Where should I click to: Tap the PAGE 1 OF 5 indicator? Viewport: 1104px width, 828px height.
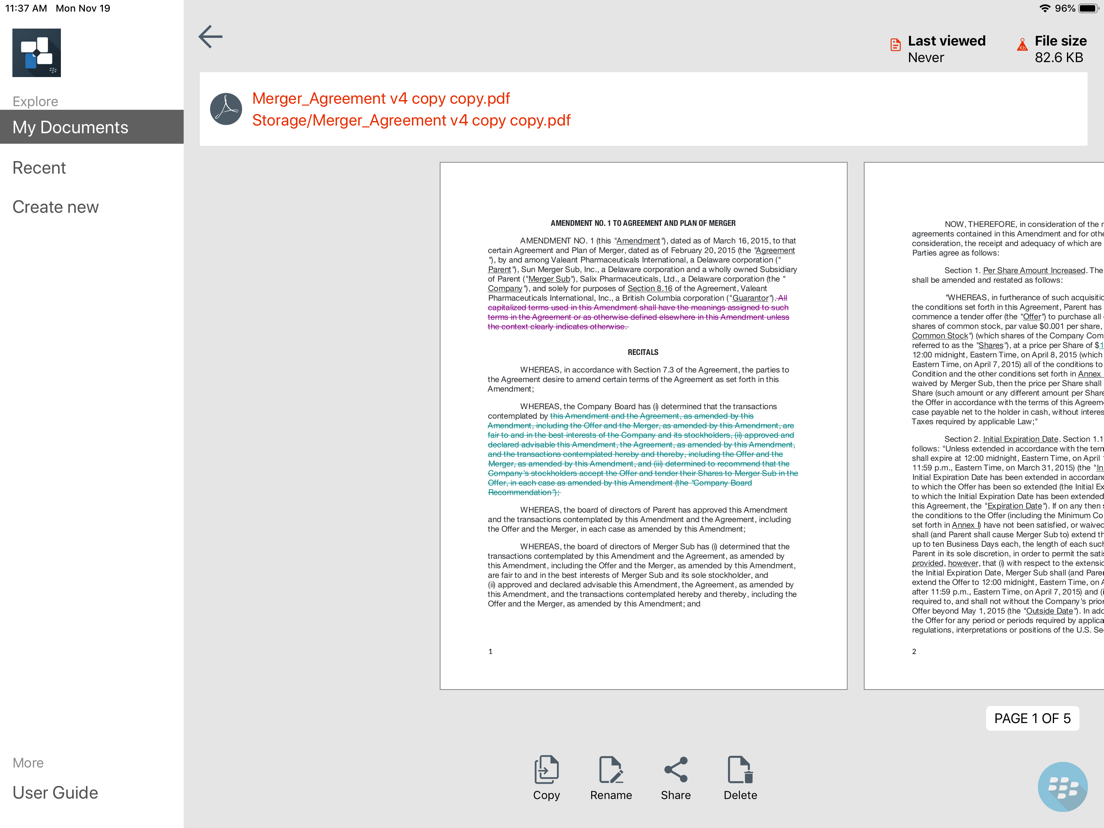tap(1032, 718)
